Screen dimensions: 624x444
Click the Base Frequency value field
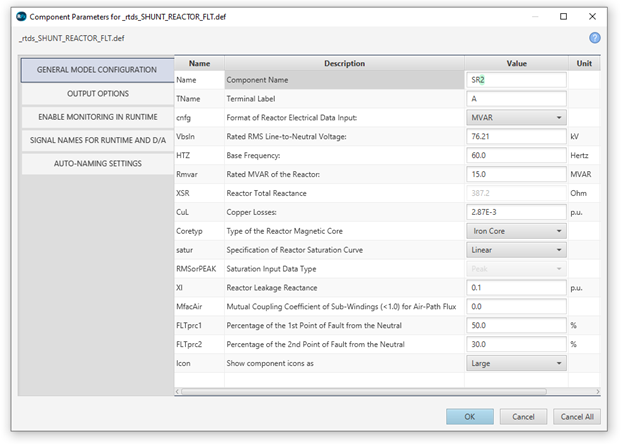(517, 155)
